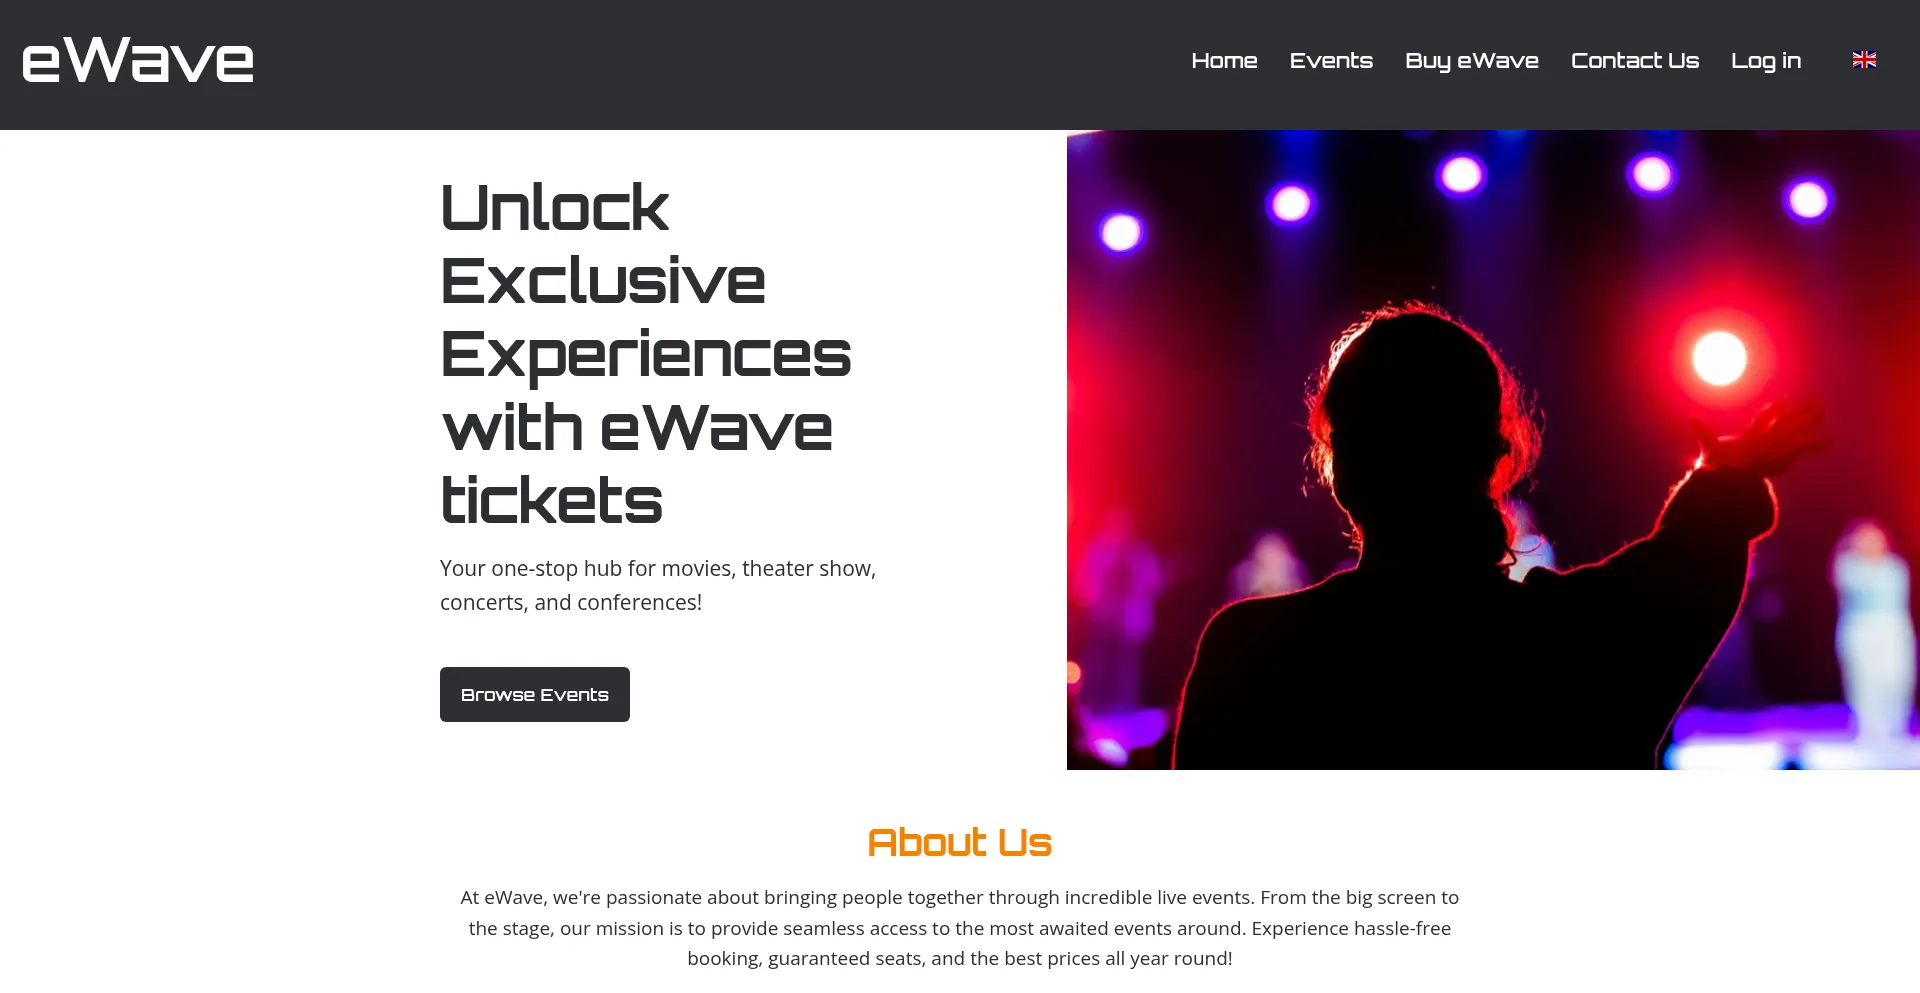Screen dimensions: 1920x993
Task: Click the Log in link
Action: 1766,61
